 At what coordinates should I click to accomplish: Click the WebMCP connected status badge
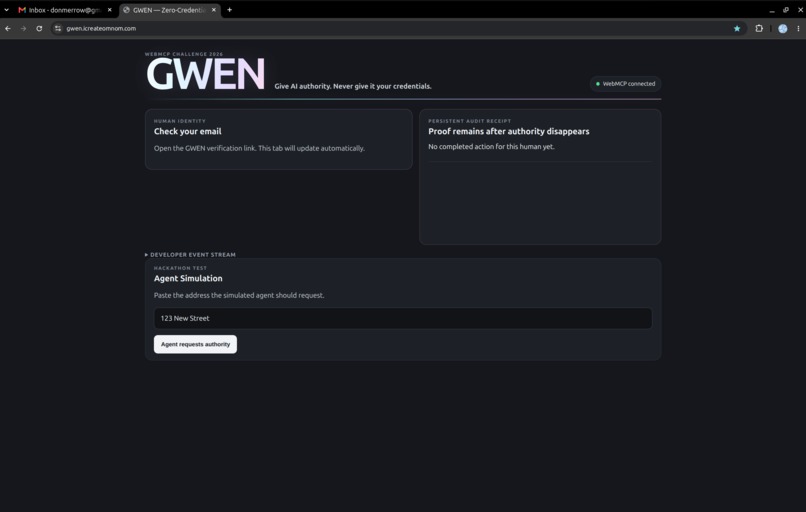pos(625,84)
